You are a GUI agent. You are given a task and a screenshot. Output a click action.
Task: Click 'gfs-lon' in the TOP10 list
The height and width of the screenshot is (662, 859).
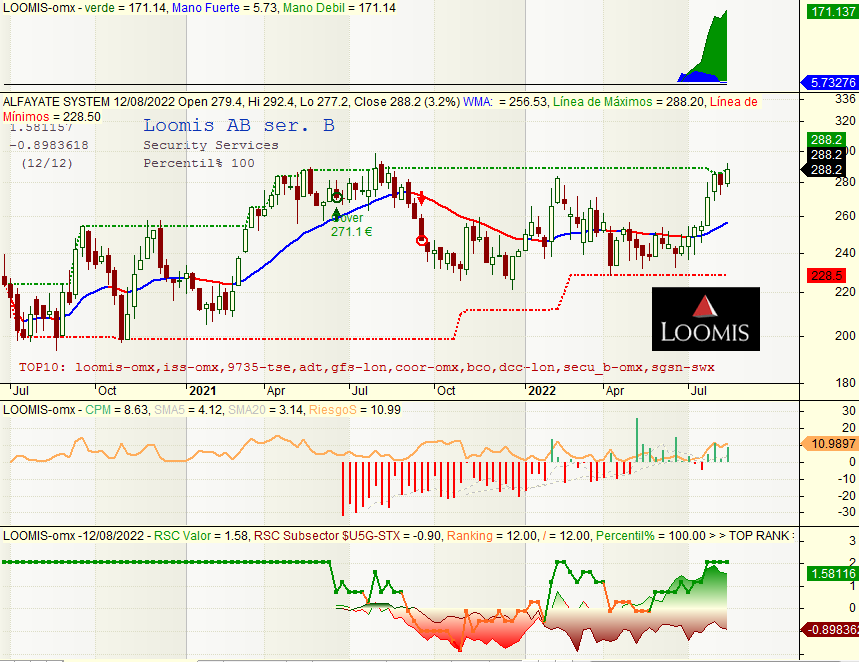[x=359, y=367]
